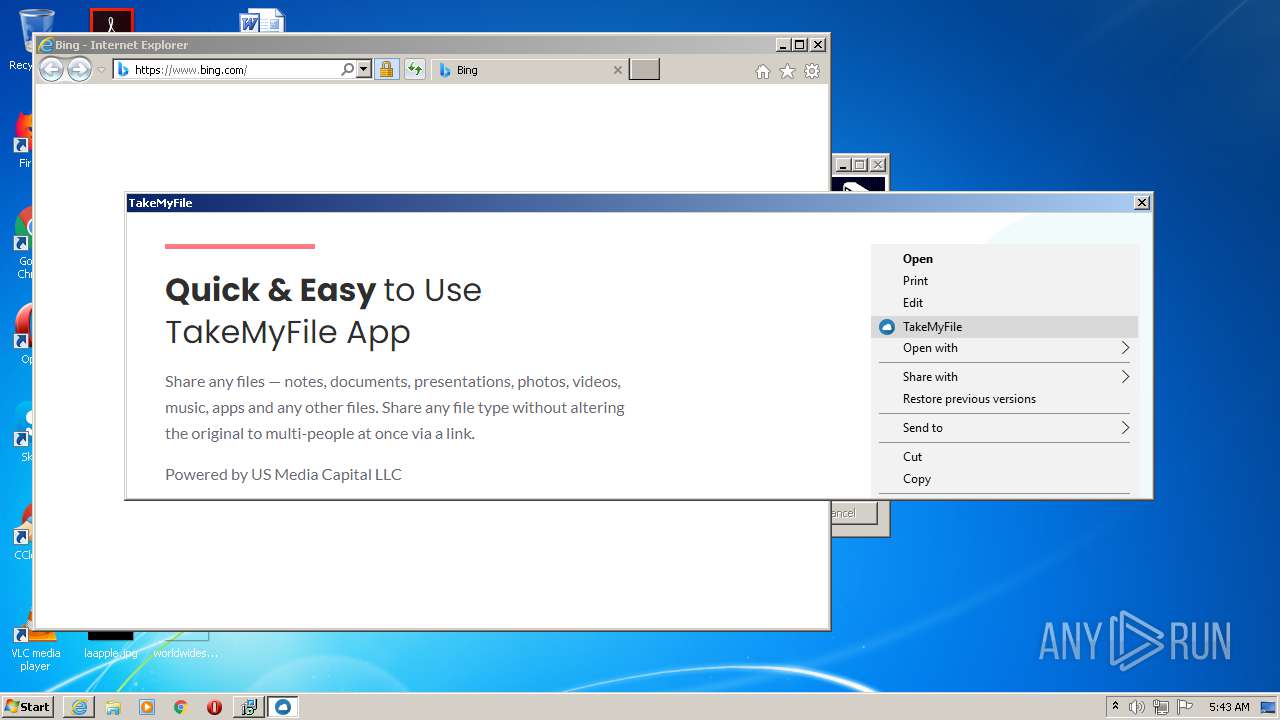The width and height of the screenshot is (1280, 720).
Task: Open Action Center flag icon
Action: point(1185,707)
